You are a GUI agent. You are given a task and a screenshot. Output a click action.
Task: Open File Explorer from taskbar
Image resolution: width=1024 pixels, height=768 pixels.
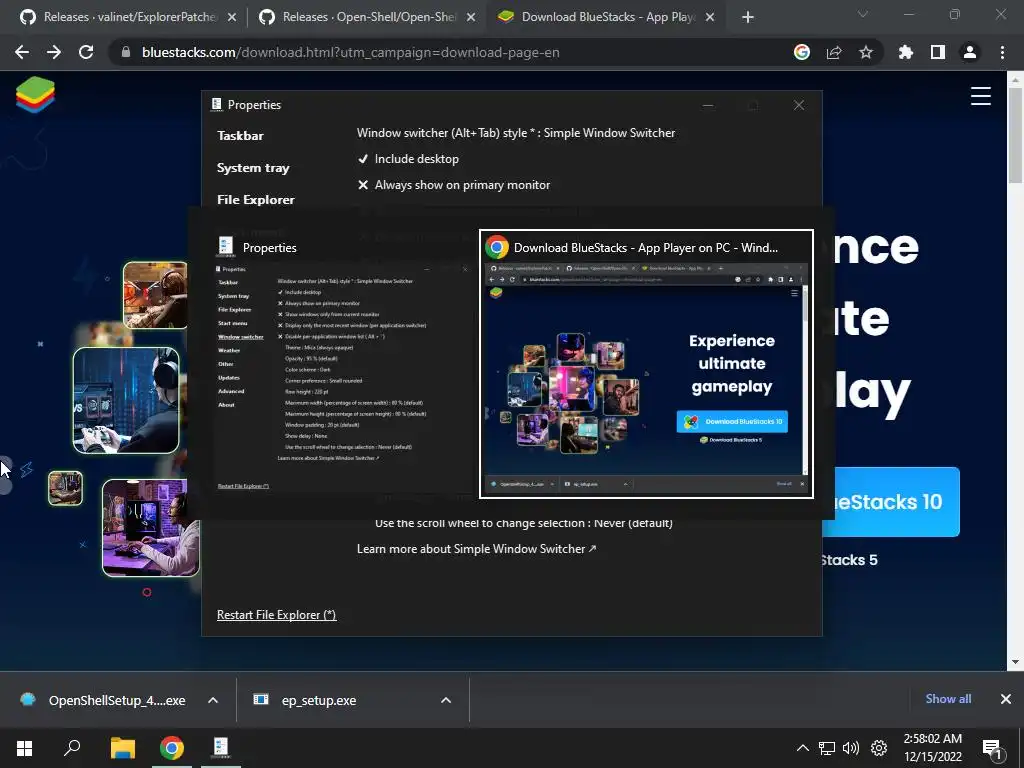122,748
